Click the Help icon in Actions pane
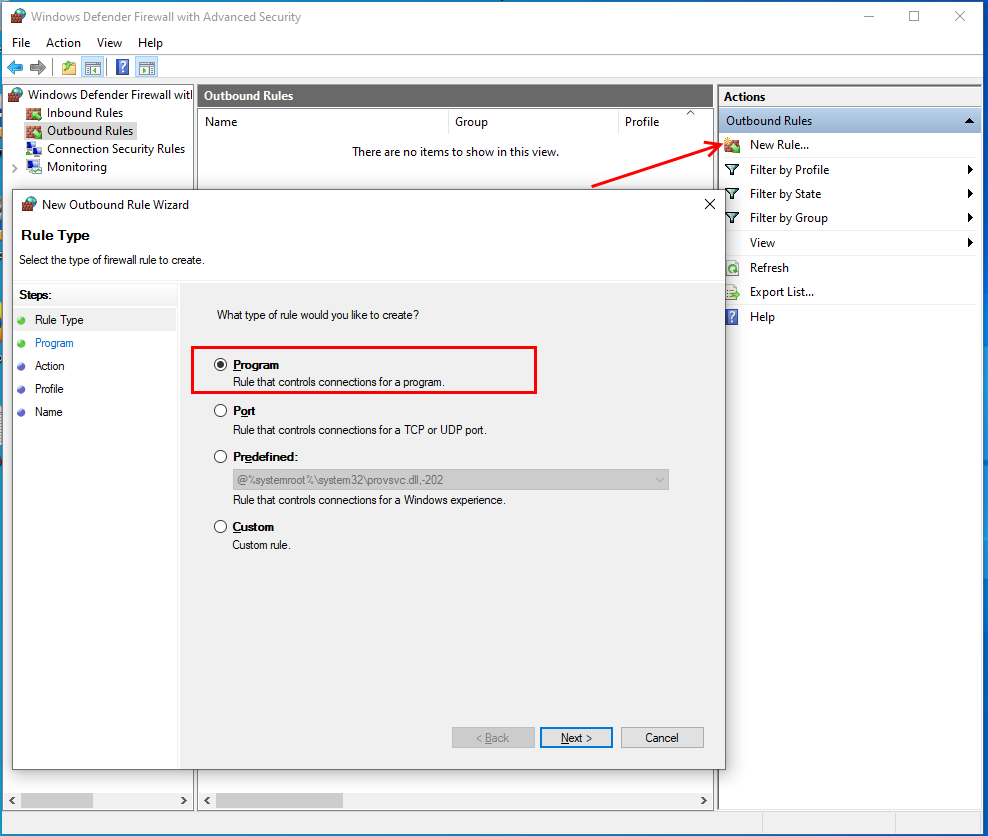Viewport: 988px width, 836px height. tap(732, 317)
